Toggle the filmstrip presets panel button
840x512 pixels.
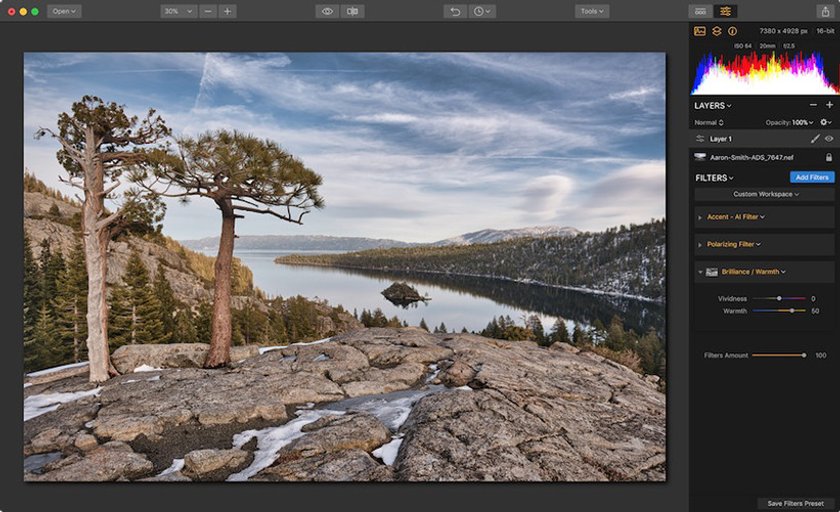[x=700, y=11]
